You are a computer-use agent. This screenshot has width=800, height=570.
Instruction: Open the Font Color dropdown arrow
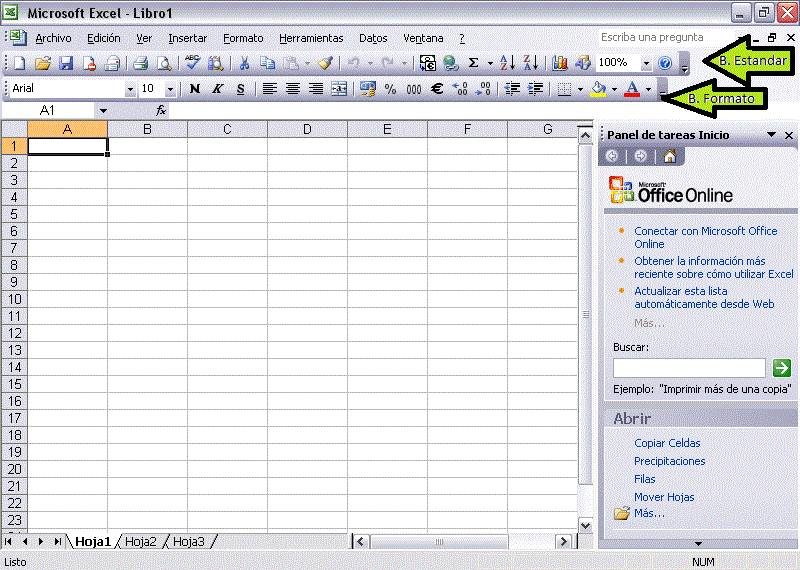[x=648, y=89]
